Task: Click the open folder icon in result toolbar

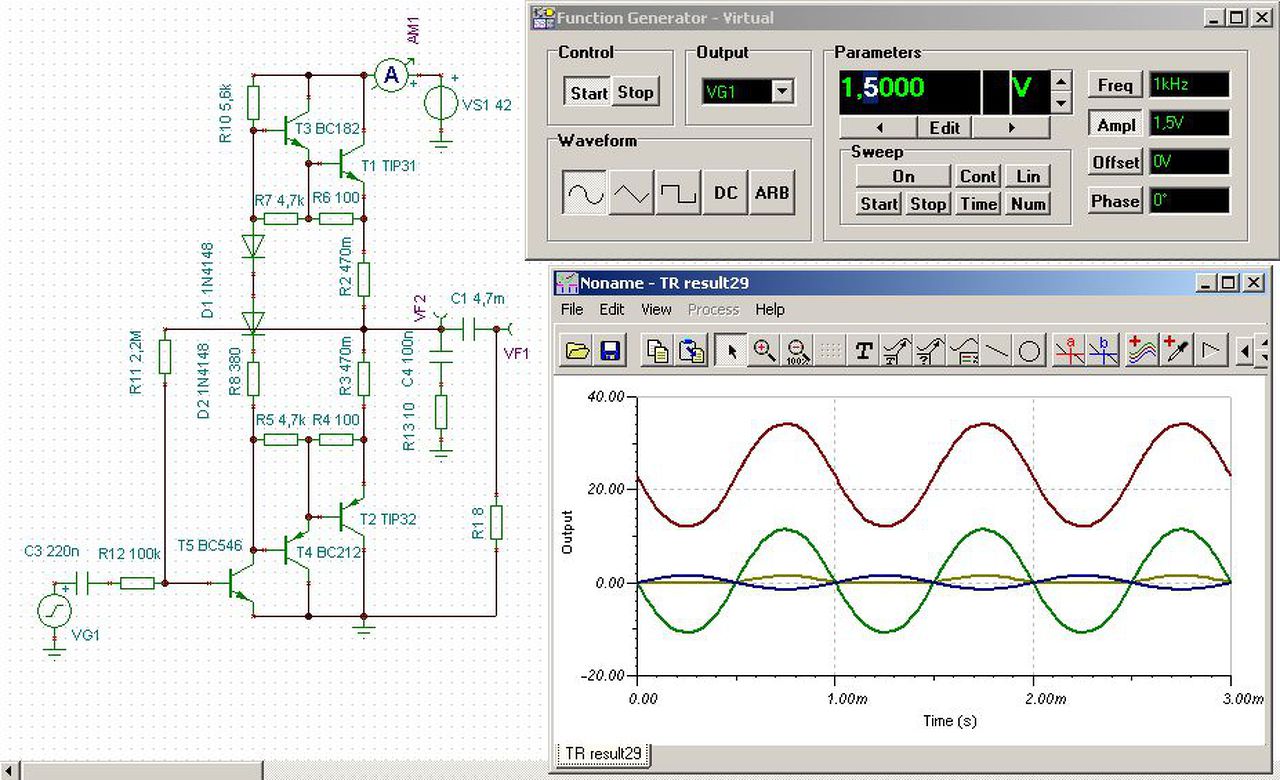Action: coord(577,351)
